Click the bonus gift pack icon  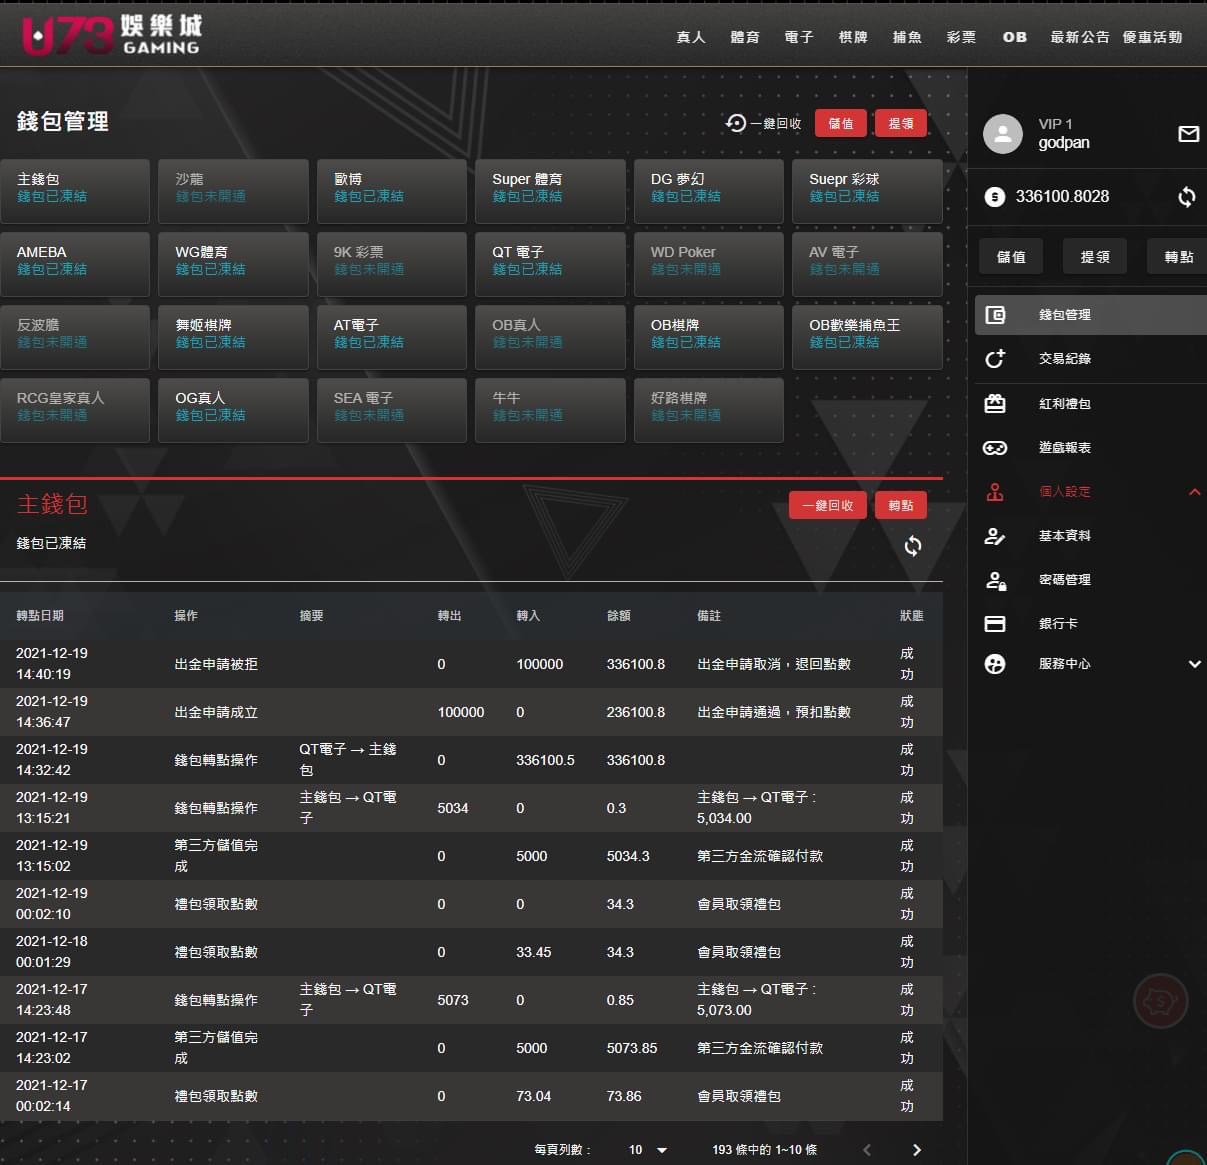coord(995,404)
